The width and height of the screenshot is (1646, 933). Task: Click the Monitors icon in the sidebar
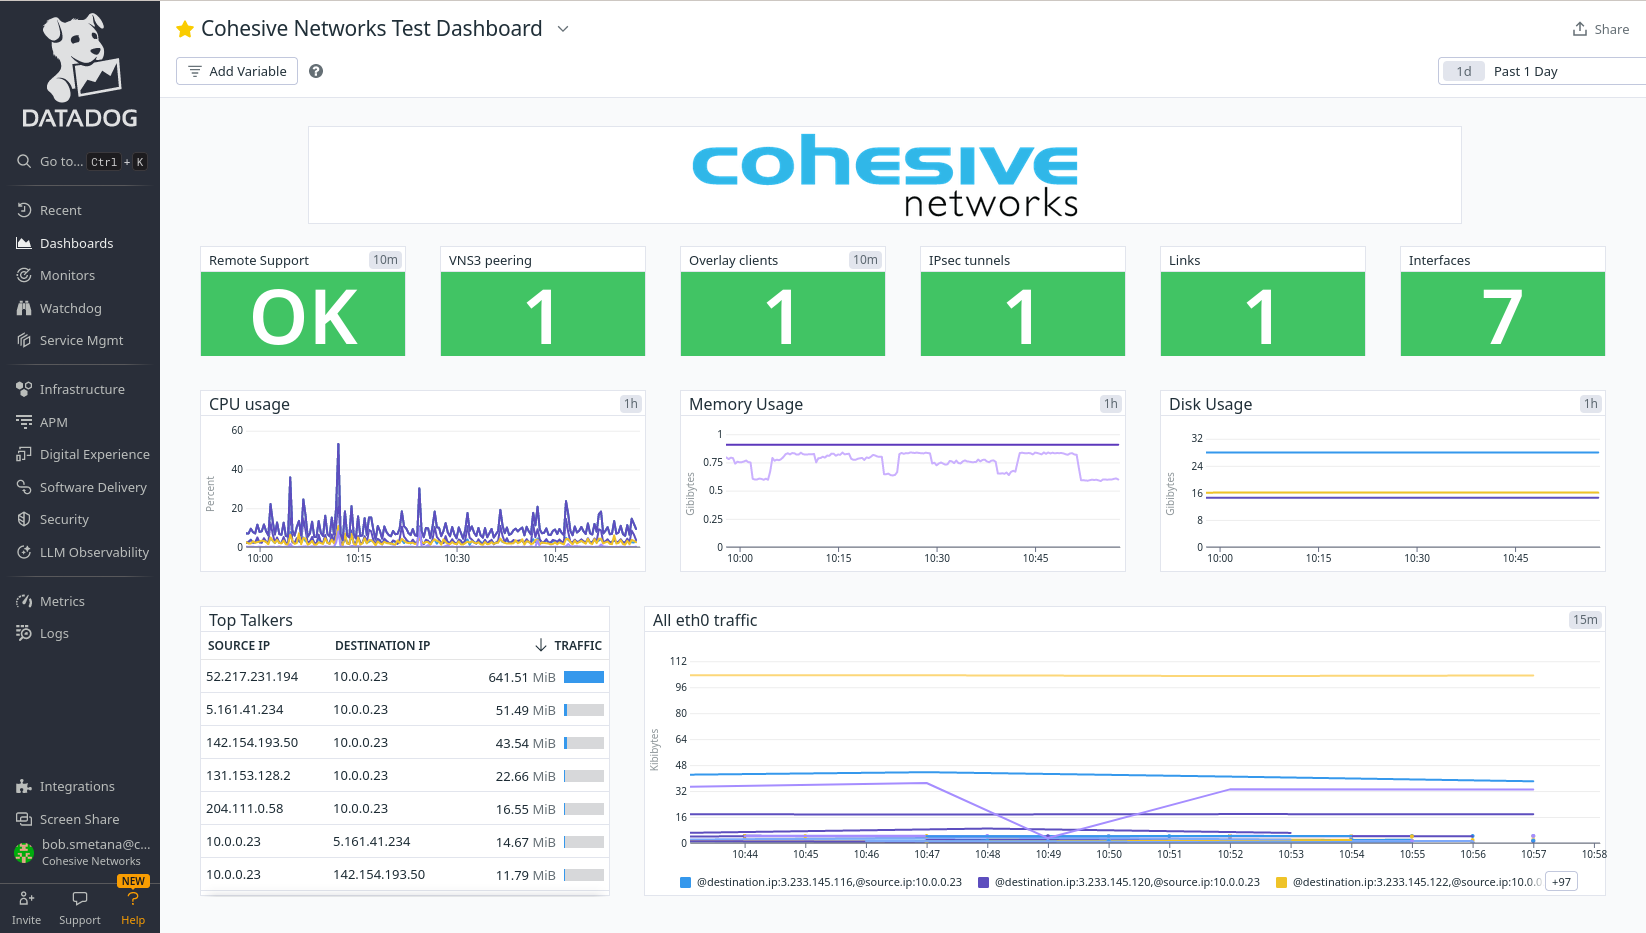[x=24, y=275]
